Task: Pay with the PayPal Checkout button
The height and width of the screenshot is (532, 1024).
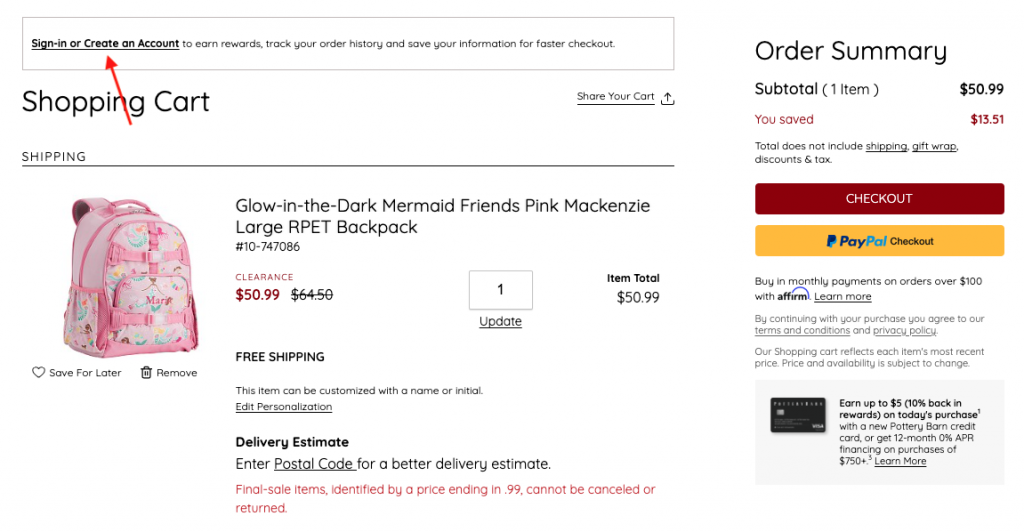Action: (x=879, y=241)
